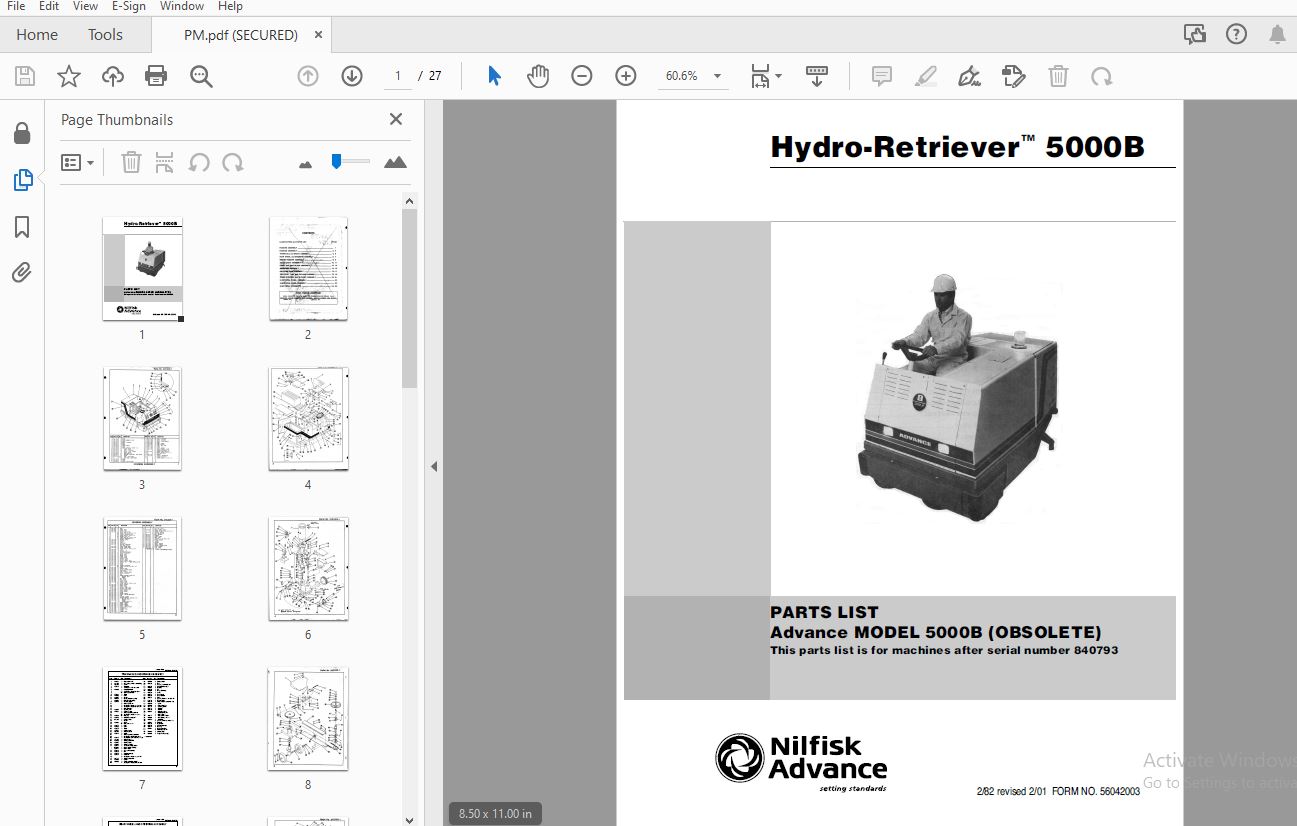Expand the fit page options arrow
This screenshot has height=826, width=1297.
pyautogui.click(x=778, y=76)
